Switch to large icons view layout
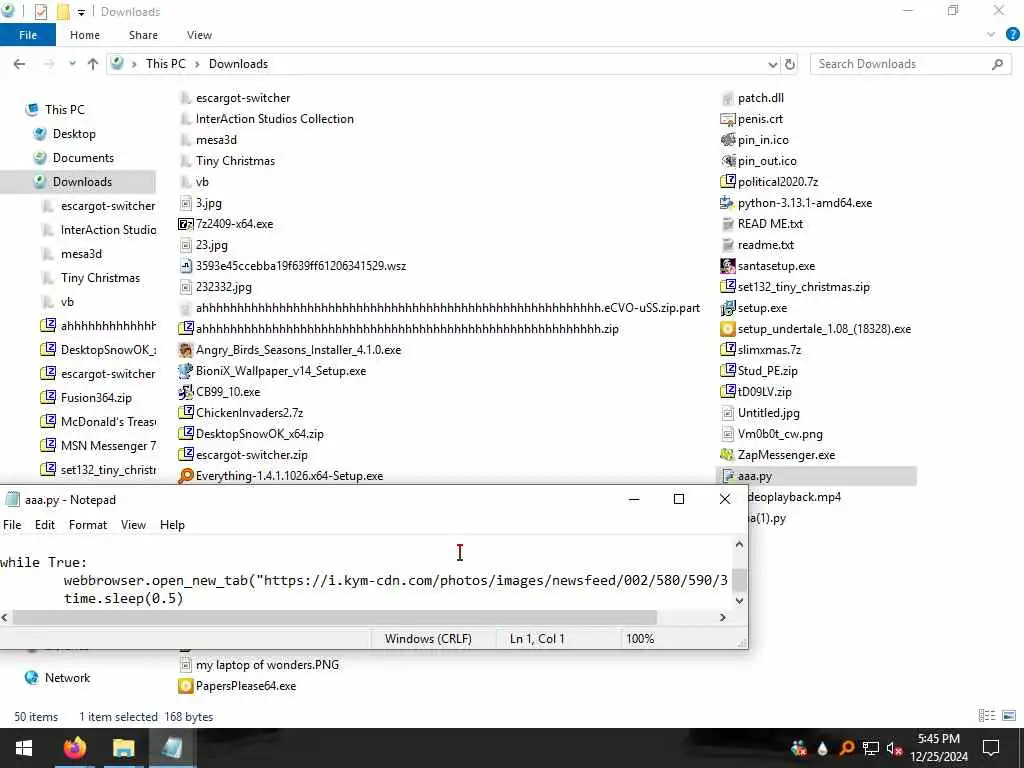The height and width of the screenshot is (768, 1024). [x=1009, y=716]
